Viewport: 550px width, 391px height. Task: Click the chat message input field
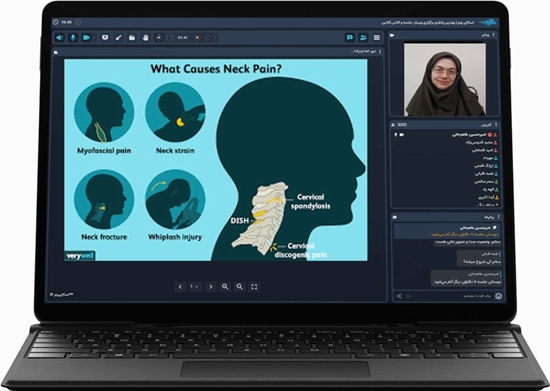[449, 297]
